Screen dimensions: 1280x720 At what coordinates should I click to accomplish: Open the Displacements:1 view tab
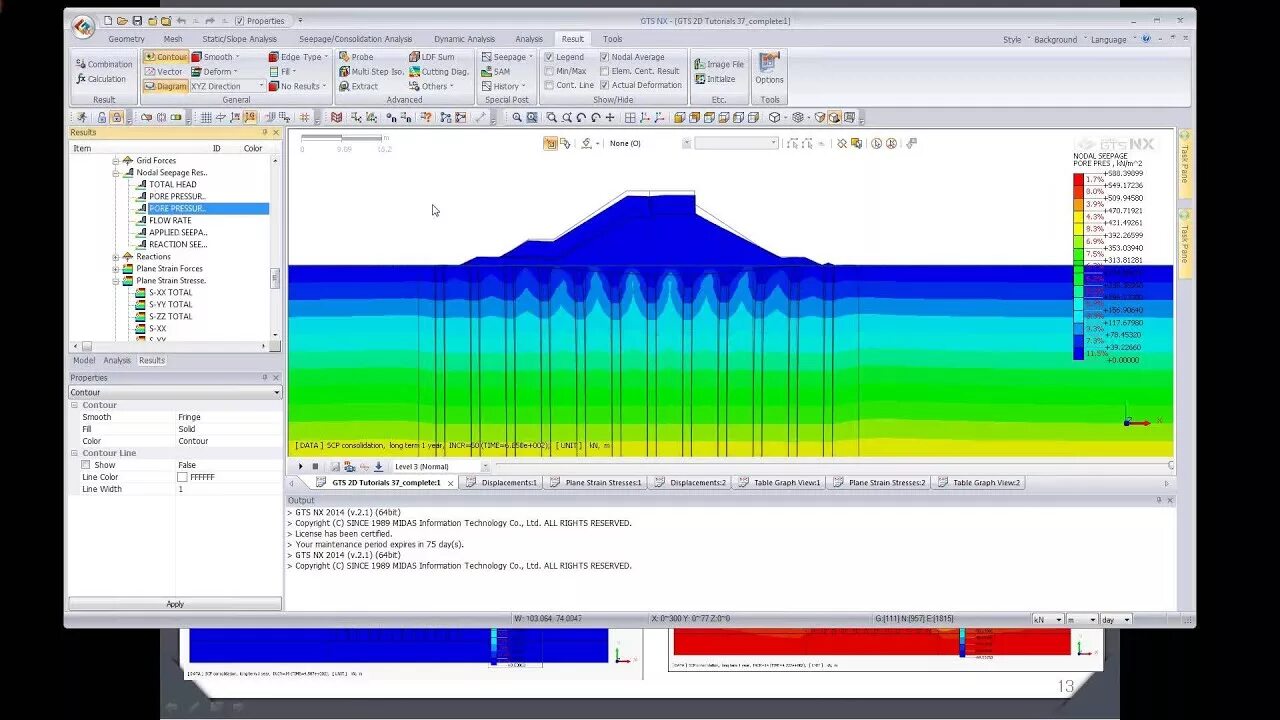pos(503,483)
